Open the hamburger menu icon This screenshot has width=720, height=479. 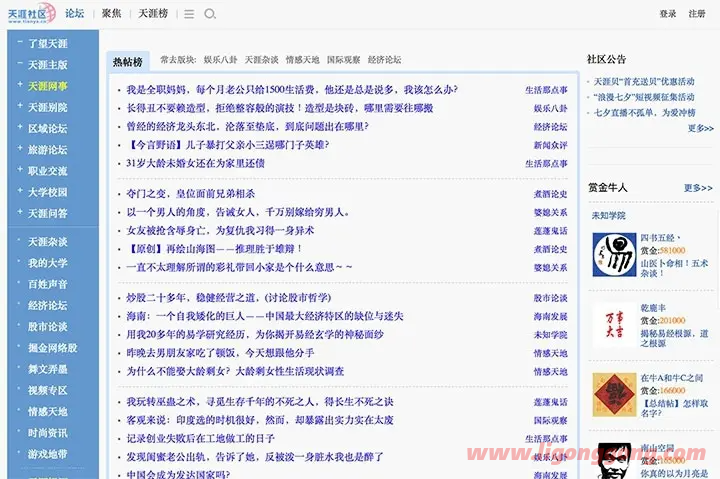pos(189,14)
